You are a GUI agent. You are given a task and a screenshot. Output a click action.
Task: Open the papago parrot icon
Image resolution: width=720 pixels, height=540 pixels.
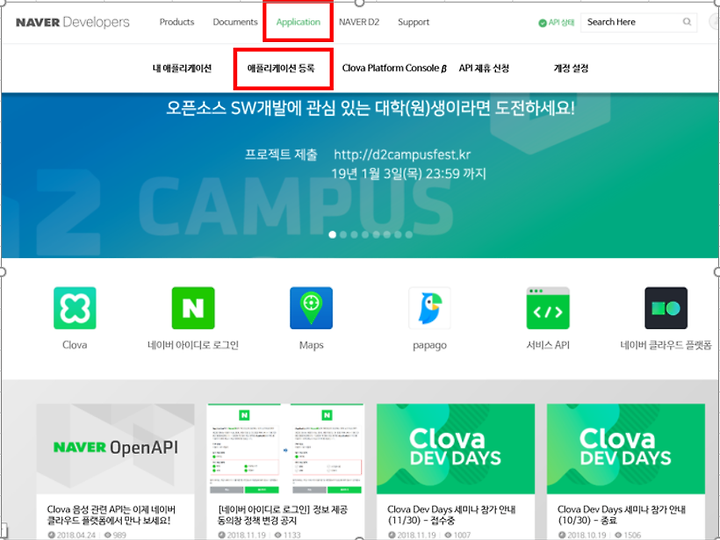click(430, 308)
